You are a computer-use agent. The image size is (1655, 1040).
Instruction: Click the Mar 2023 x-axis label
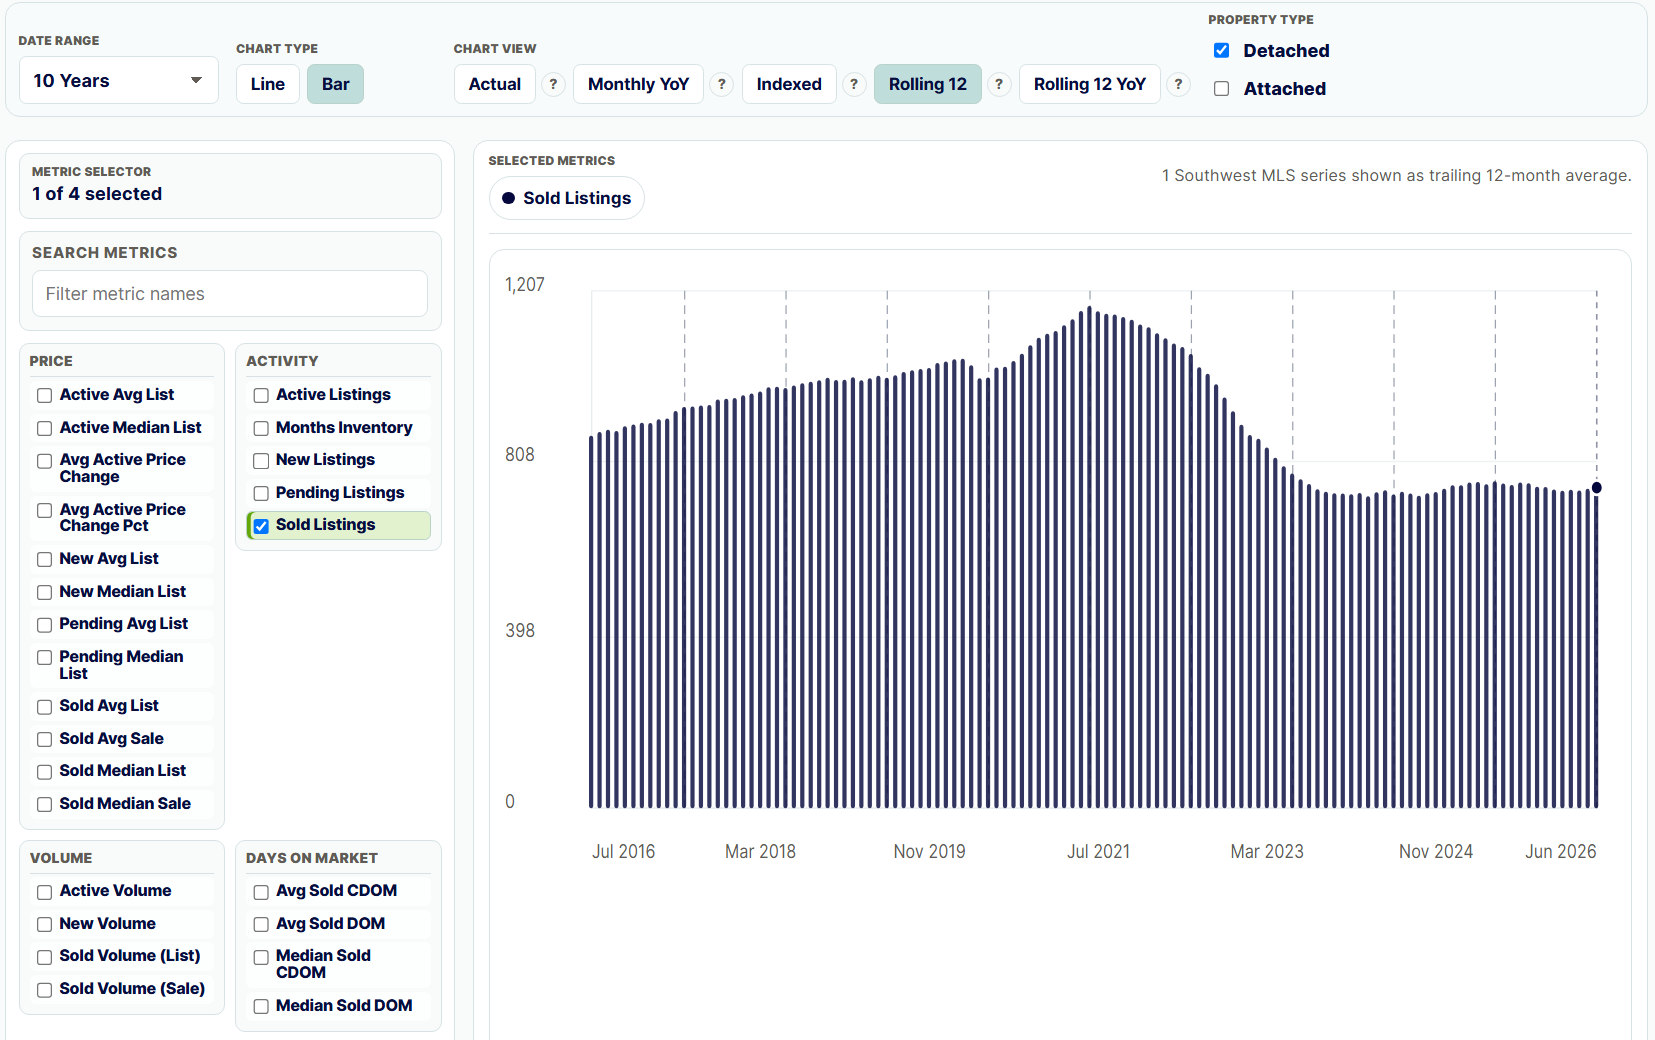point(1267,852)
